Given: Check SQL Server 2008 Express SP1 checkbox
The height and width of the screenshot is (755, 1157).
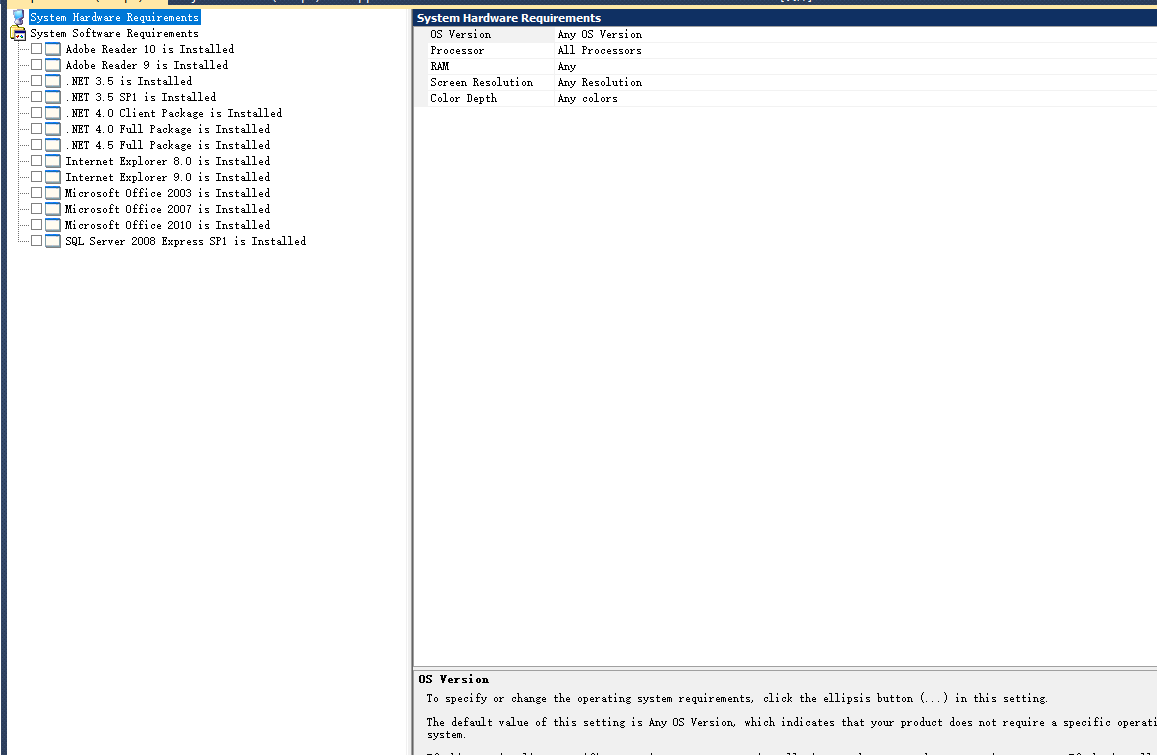Looking at the screenshot, I should (36, 241).
